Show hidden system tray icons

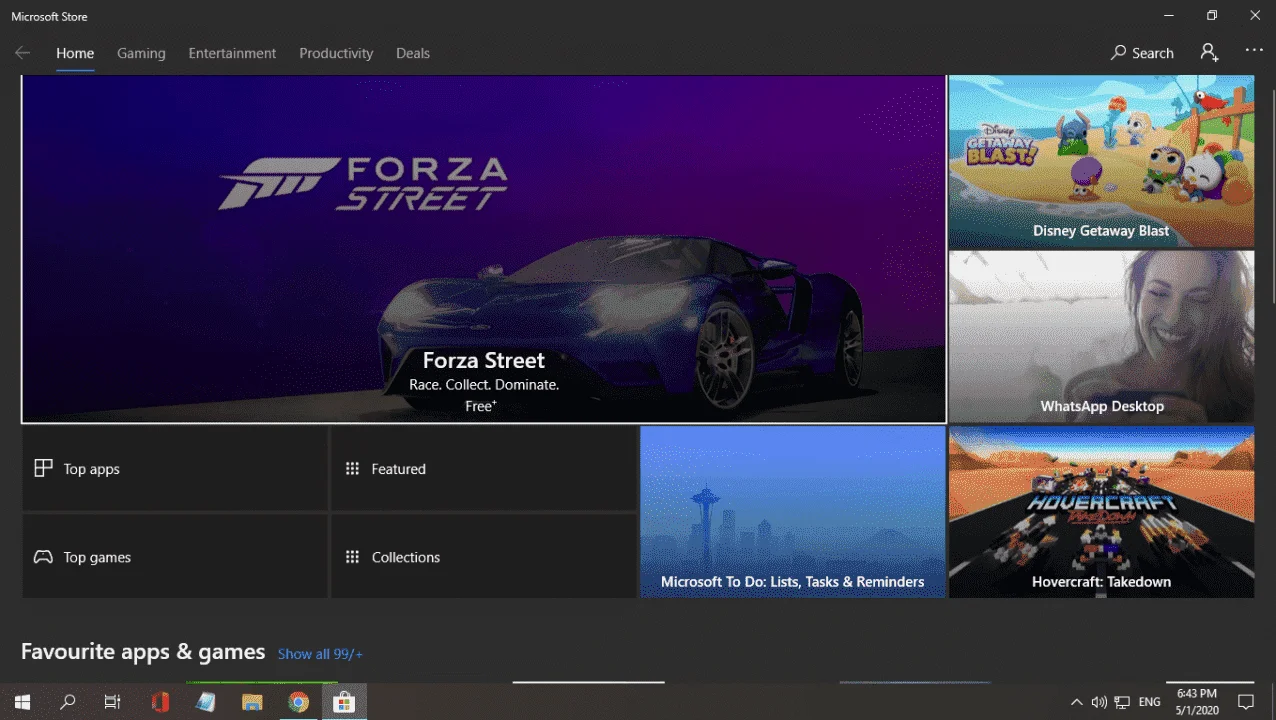[1077, 702]
